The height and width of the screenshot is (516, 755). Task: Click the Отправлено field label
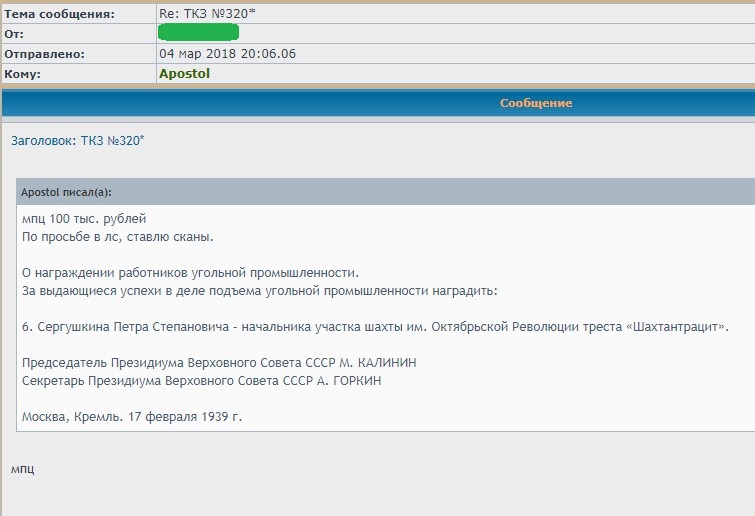[x=44, y=54]
